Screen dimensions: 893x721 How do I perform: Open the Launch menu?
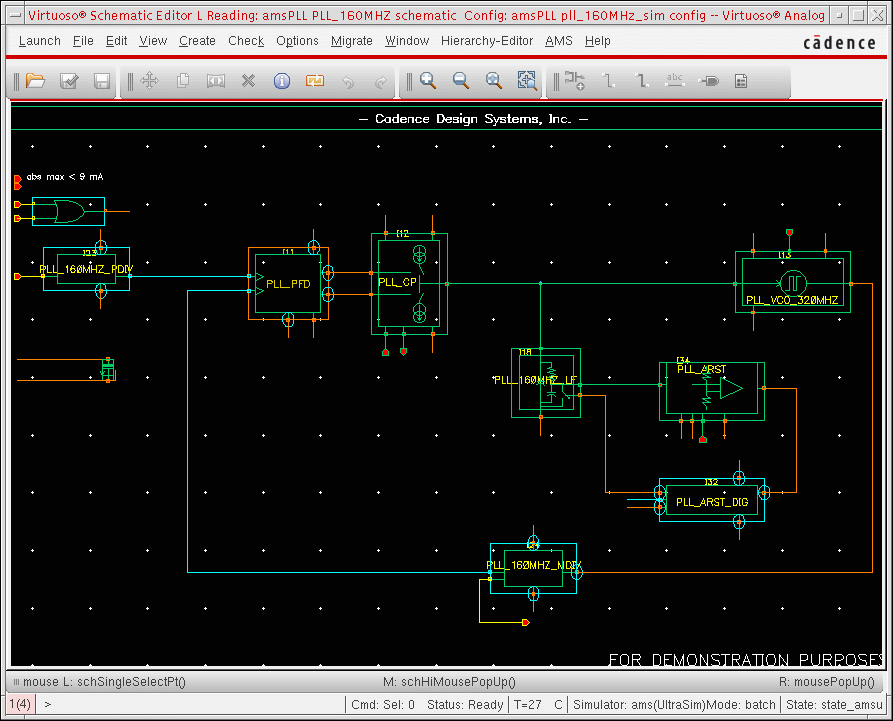[x=39, y=41]
